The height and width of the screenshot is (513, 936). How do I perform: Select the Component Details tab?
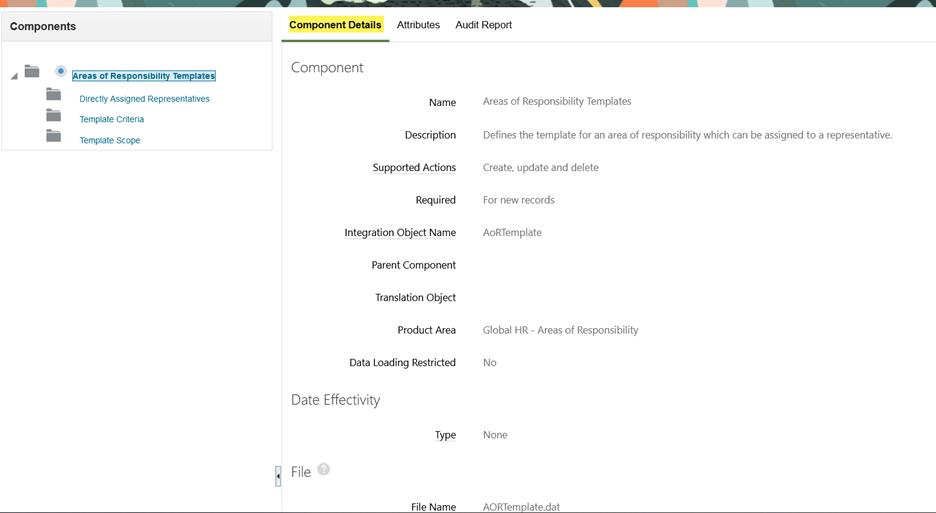pos(335,25)
